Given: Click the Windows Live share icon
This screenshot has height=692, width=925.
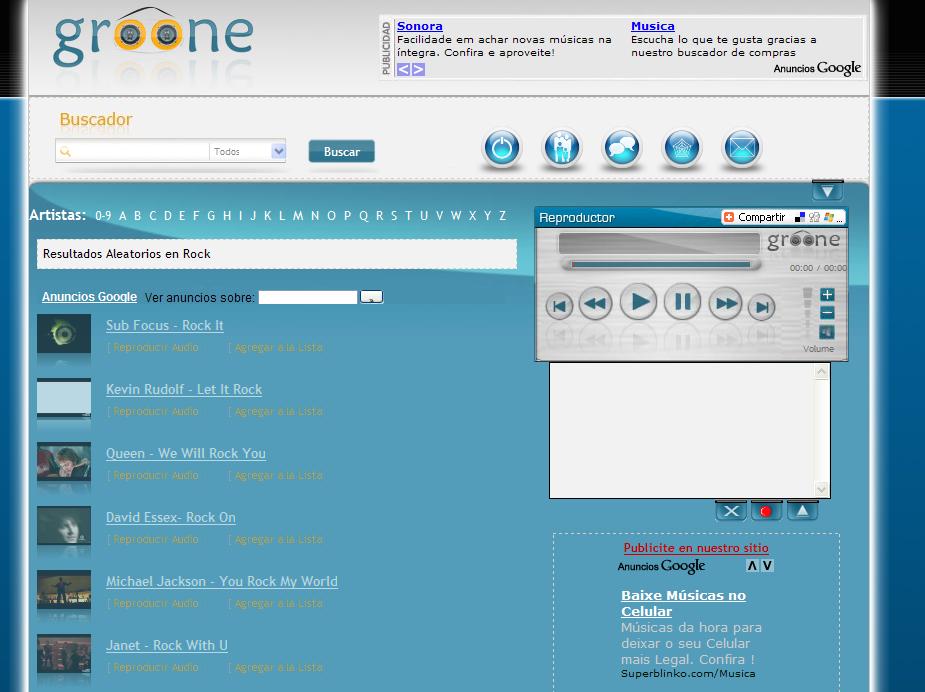Looking at the screenshot, I should click(x=829, y=217).
